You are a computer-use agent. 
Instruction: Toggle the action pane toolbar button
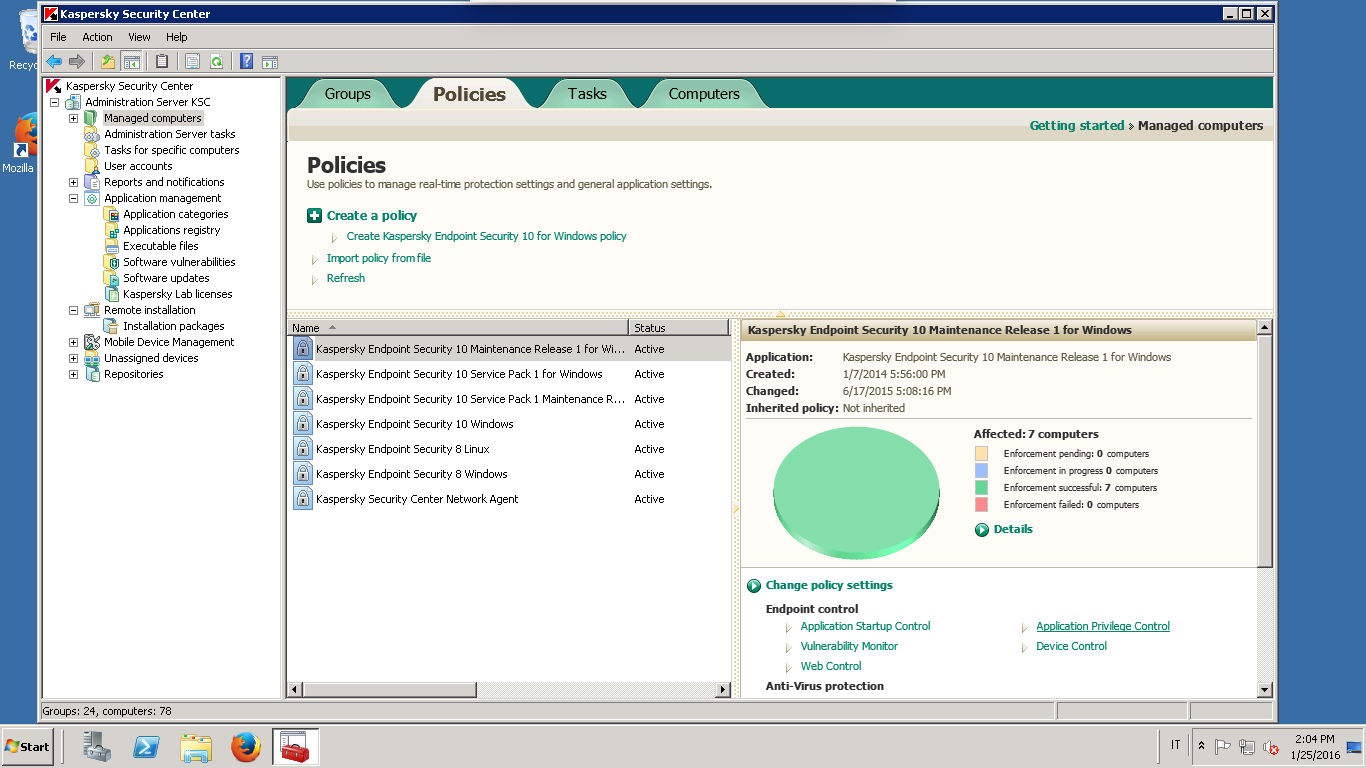coord(270,61)
